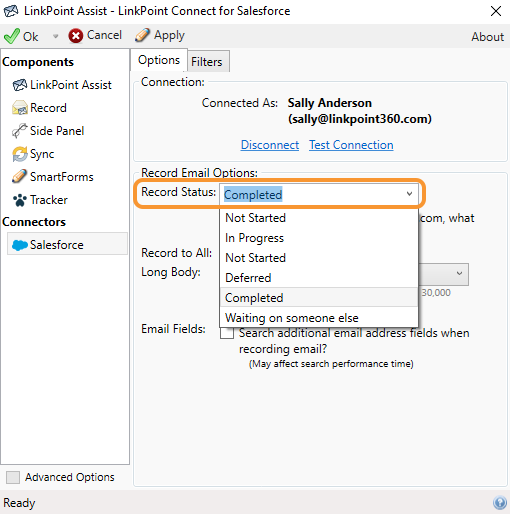
Task: Collapse the Record Status dropdown arrow
Action: (409, 194)
